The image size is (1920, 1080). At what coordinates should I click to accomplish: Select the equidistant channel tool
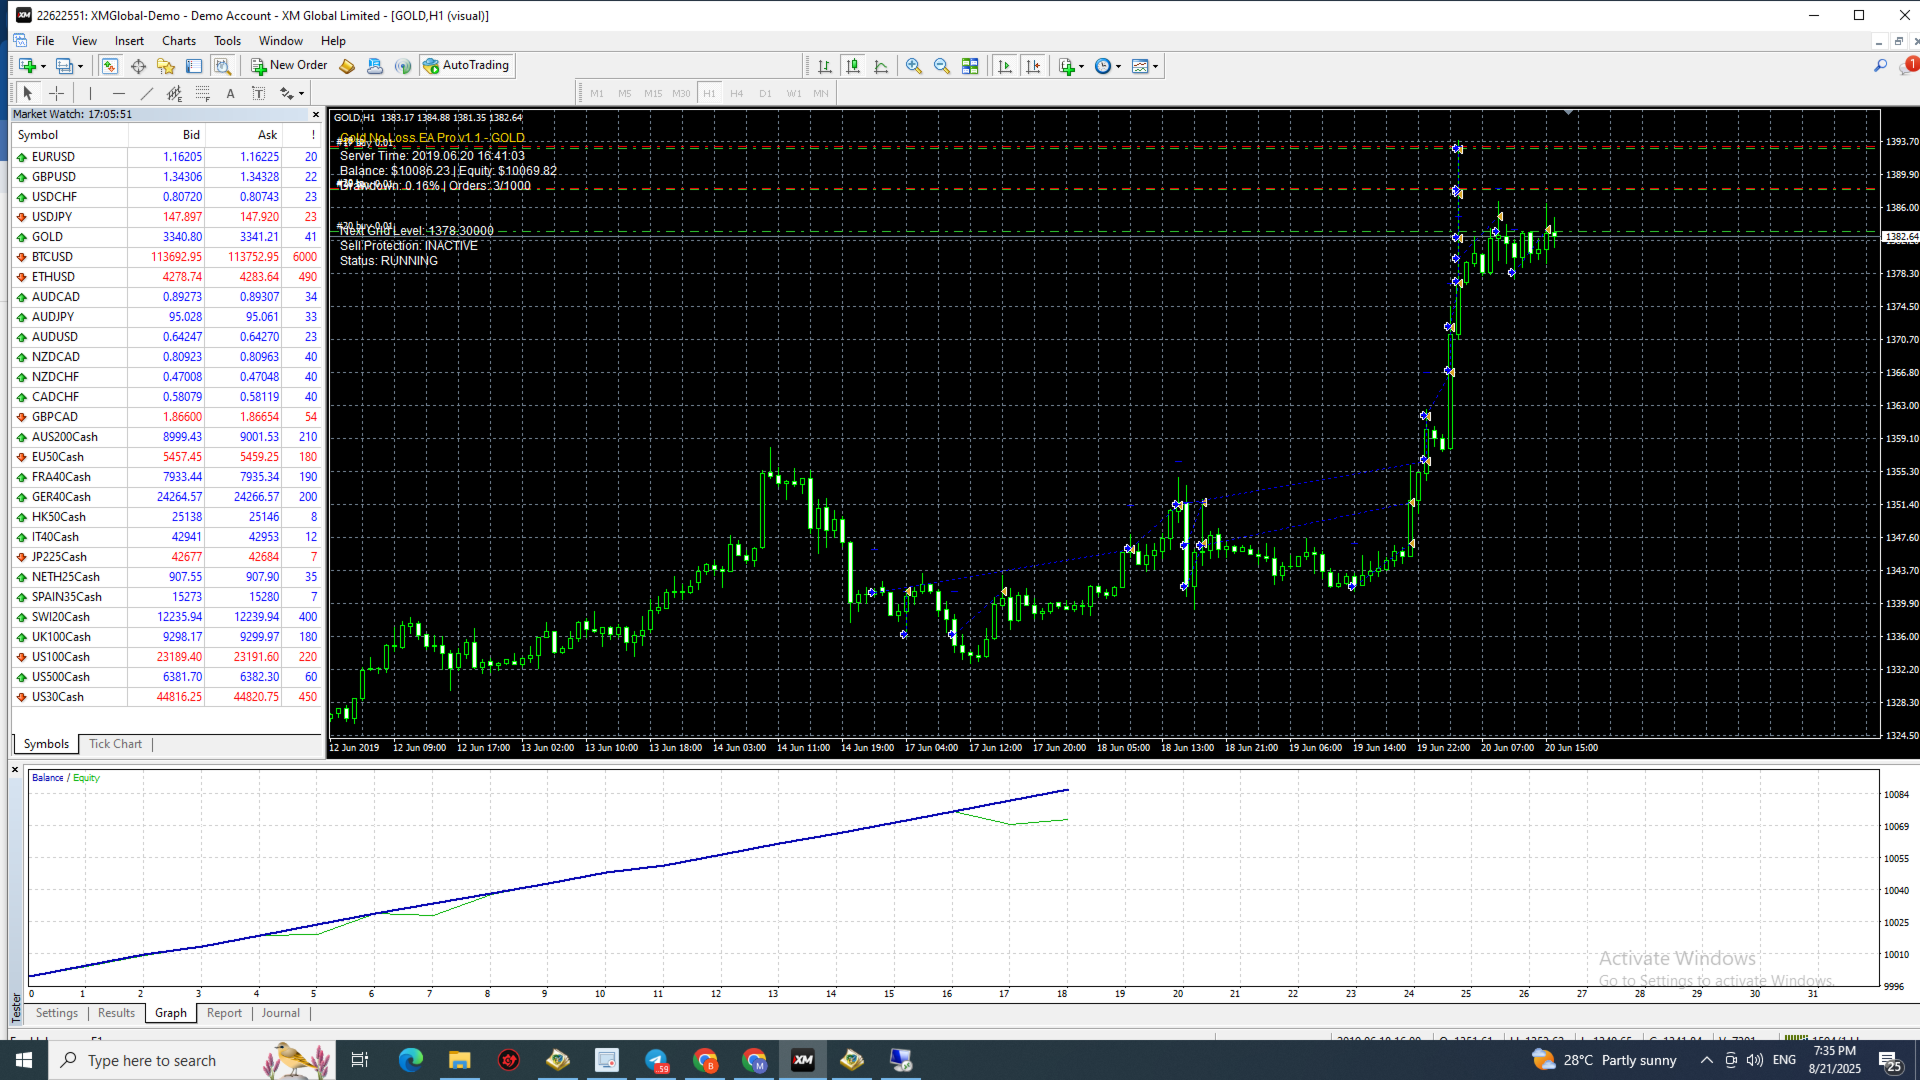(175, 93)
